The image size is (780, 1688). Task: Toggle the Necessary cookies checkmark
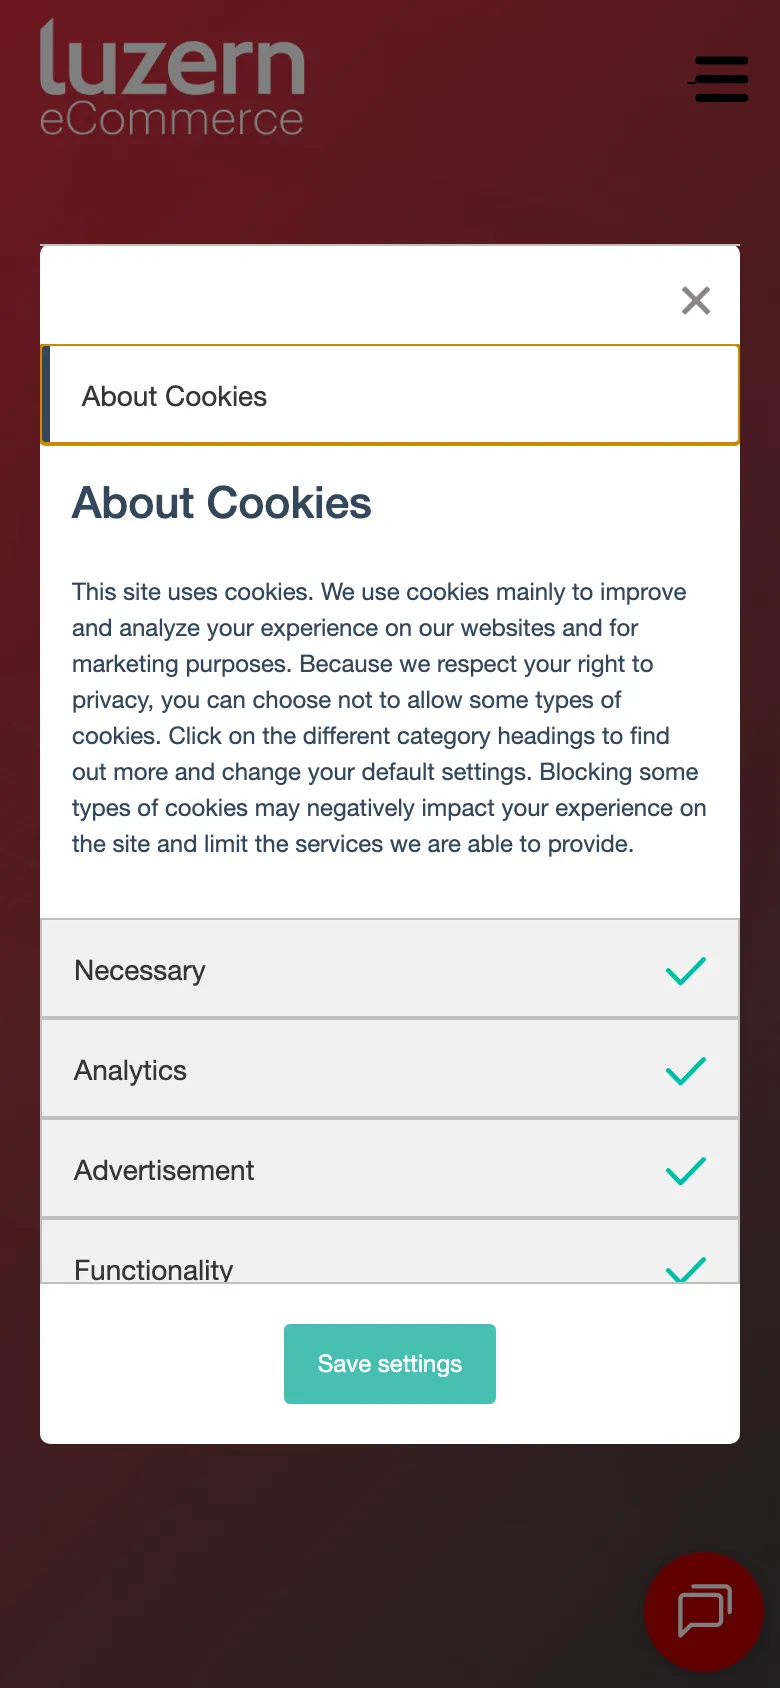click(x=686, y=970)
